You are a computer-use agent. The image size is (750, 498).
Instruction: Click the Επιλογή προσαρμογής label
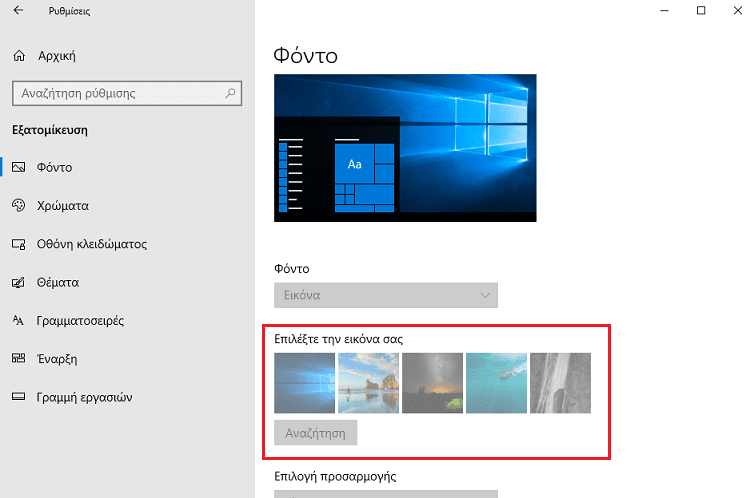click(335, 476)
